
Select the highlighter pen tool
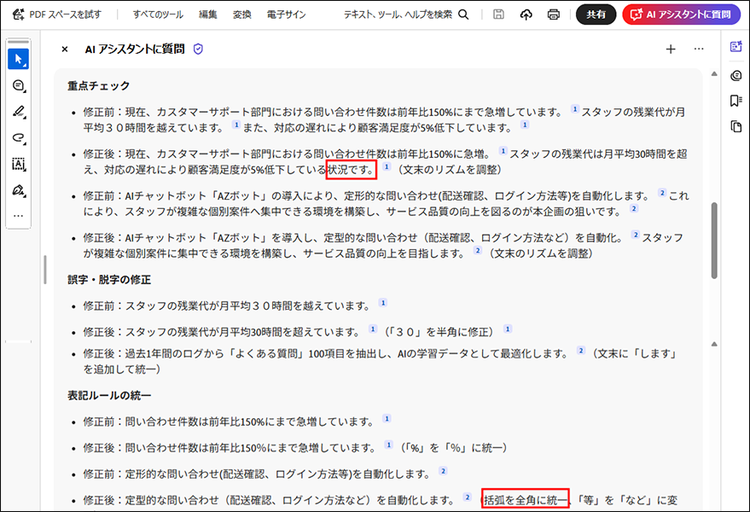click(x=18, y=112)
